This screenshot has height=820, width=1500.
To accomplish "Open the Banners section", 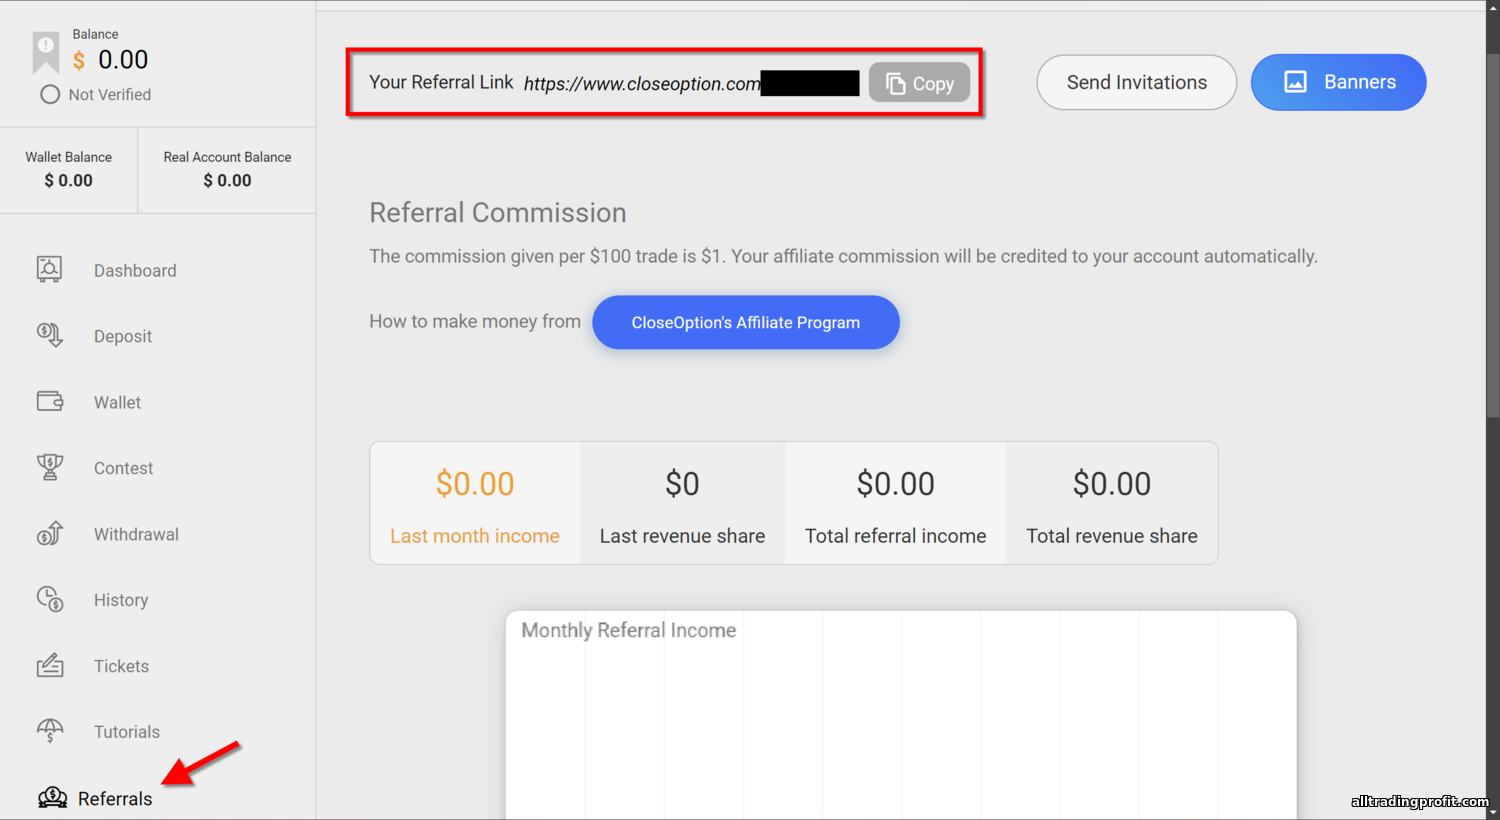I will click(1338, 82).
